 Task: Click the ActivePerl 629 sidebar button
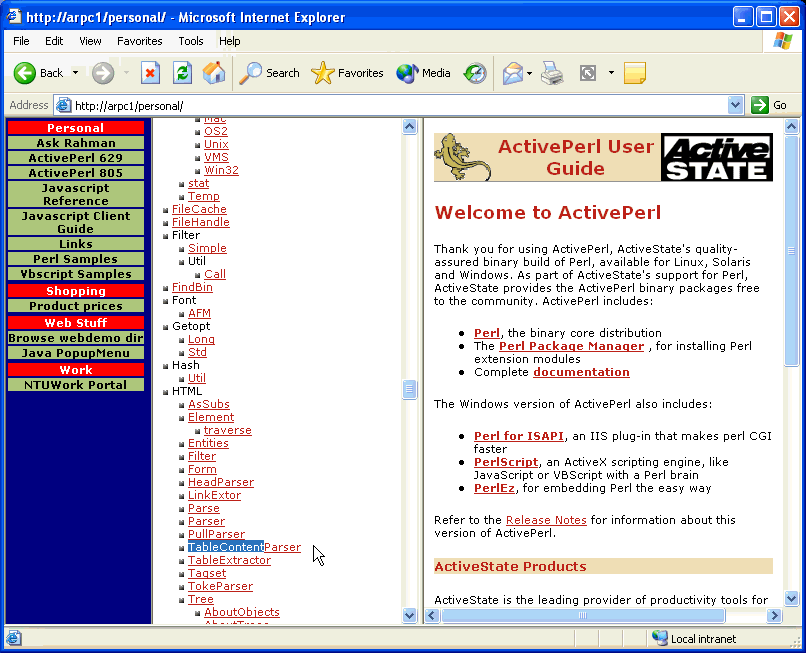[x=76, y=158]
